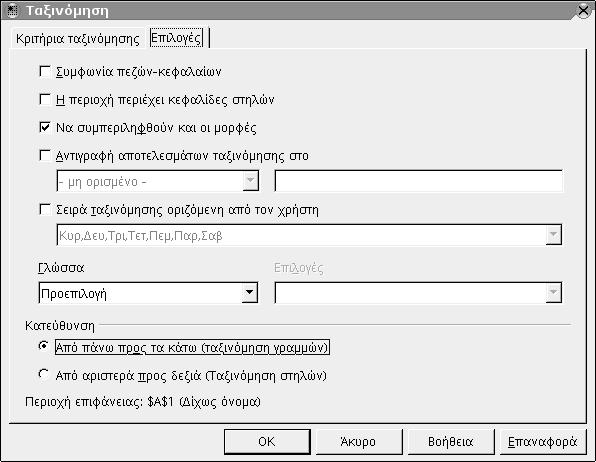Click the Κατεύθυνση group label

click(x=60, y=326)
